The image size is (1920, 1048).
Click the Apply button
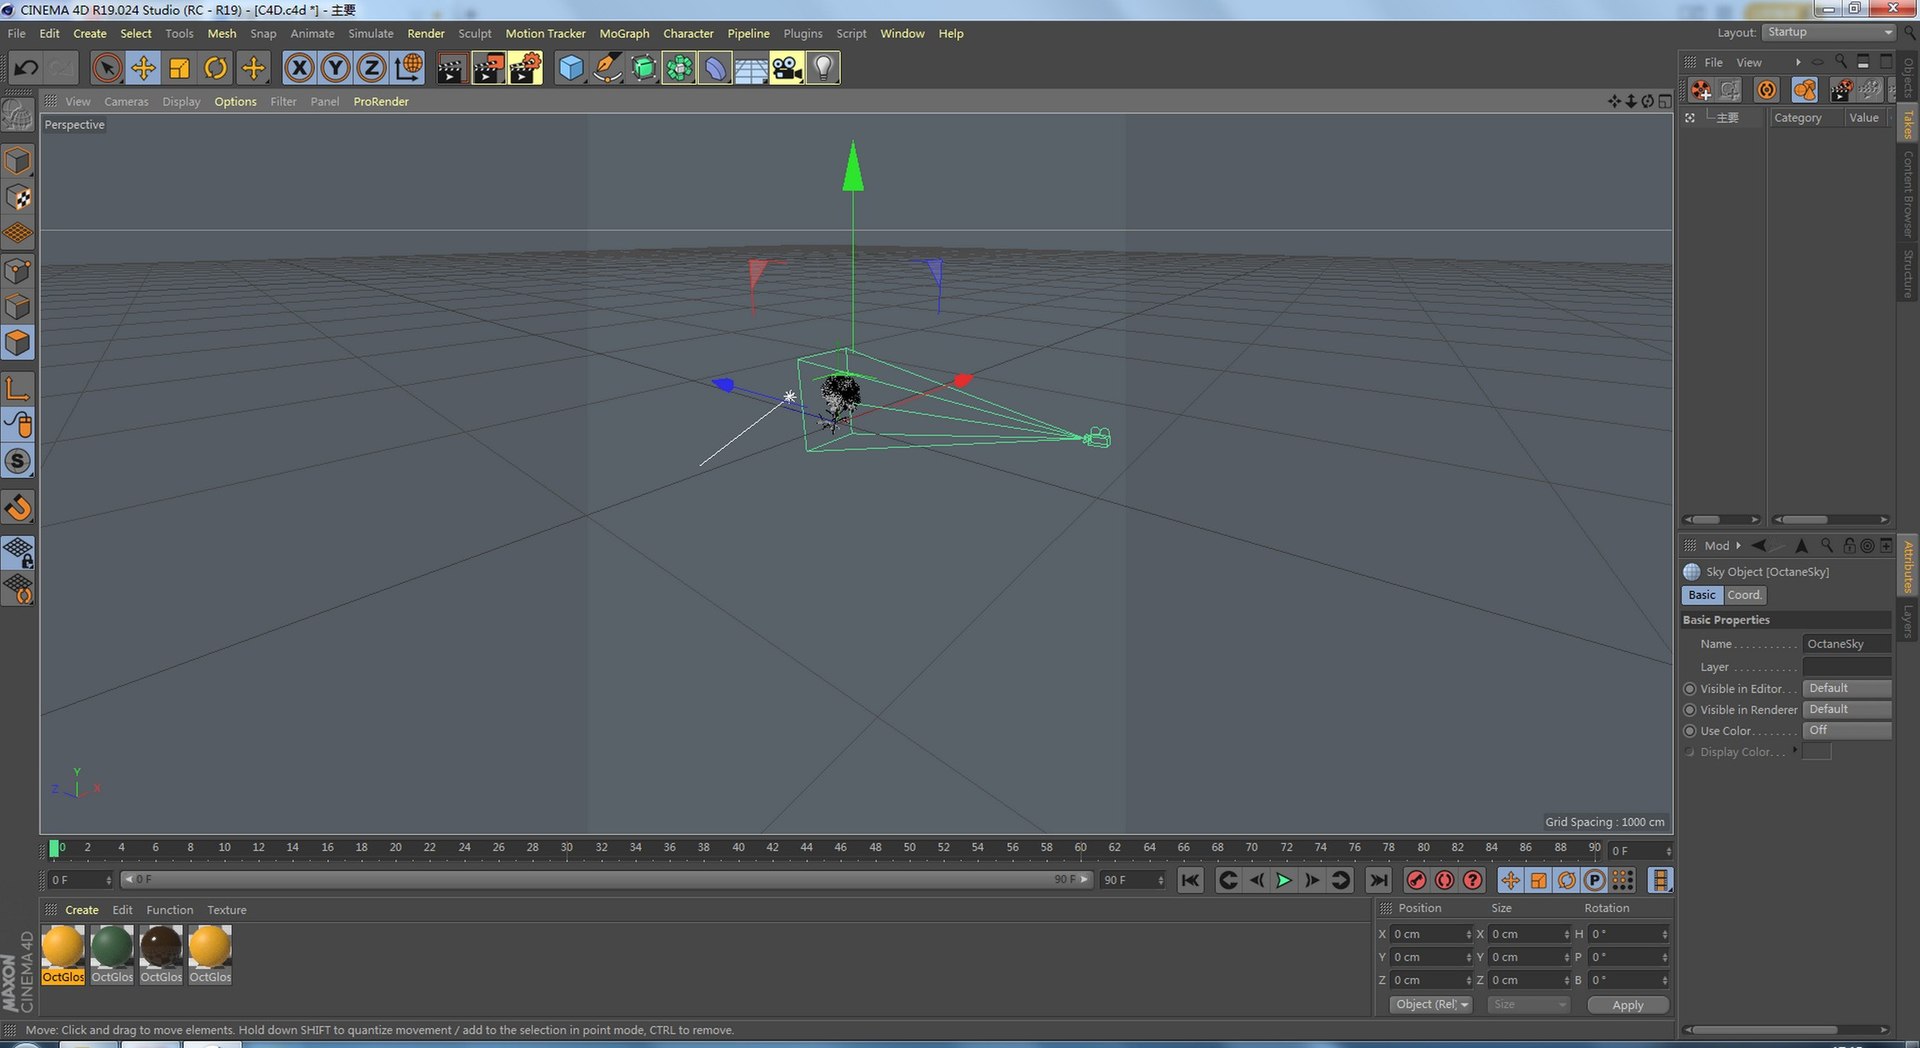coord(1628,1005)
